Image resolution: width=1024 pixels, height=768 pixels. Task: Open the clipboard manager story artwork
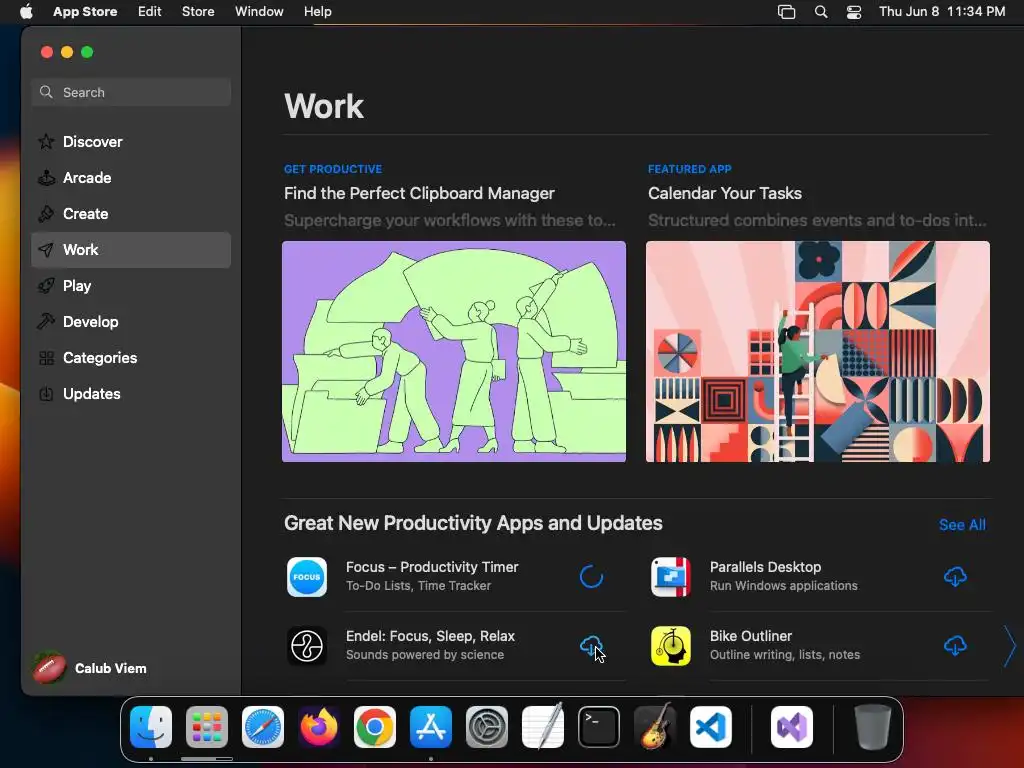454,351
